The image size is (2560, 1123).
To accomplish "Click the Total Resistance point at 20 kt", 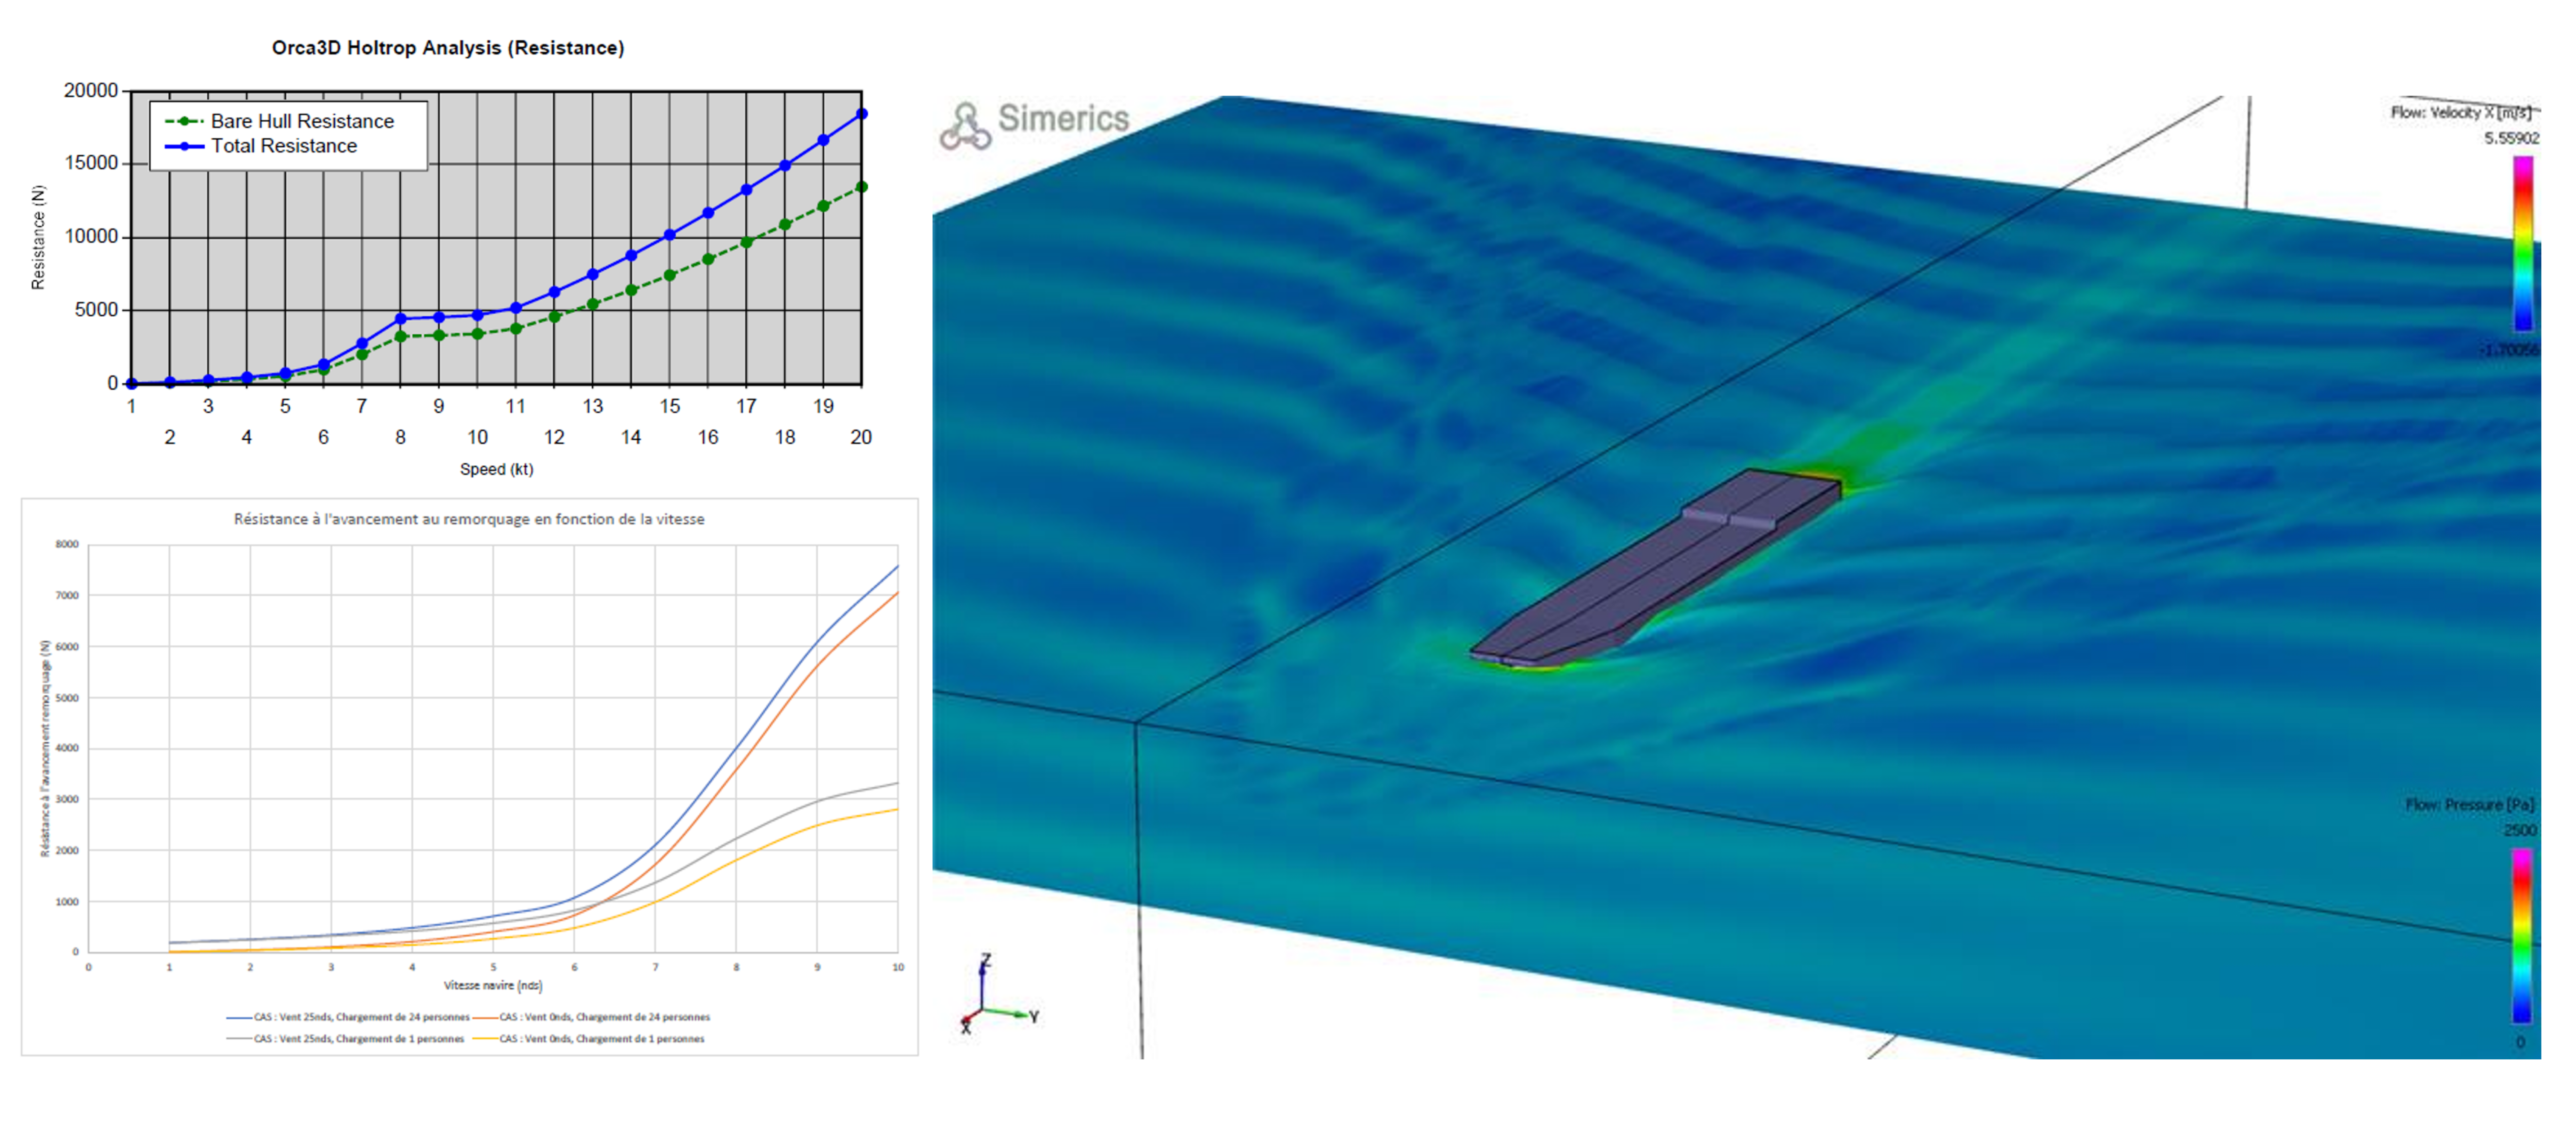I will pos(861,114).
